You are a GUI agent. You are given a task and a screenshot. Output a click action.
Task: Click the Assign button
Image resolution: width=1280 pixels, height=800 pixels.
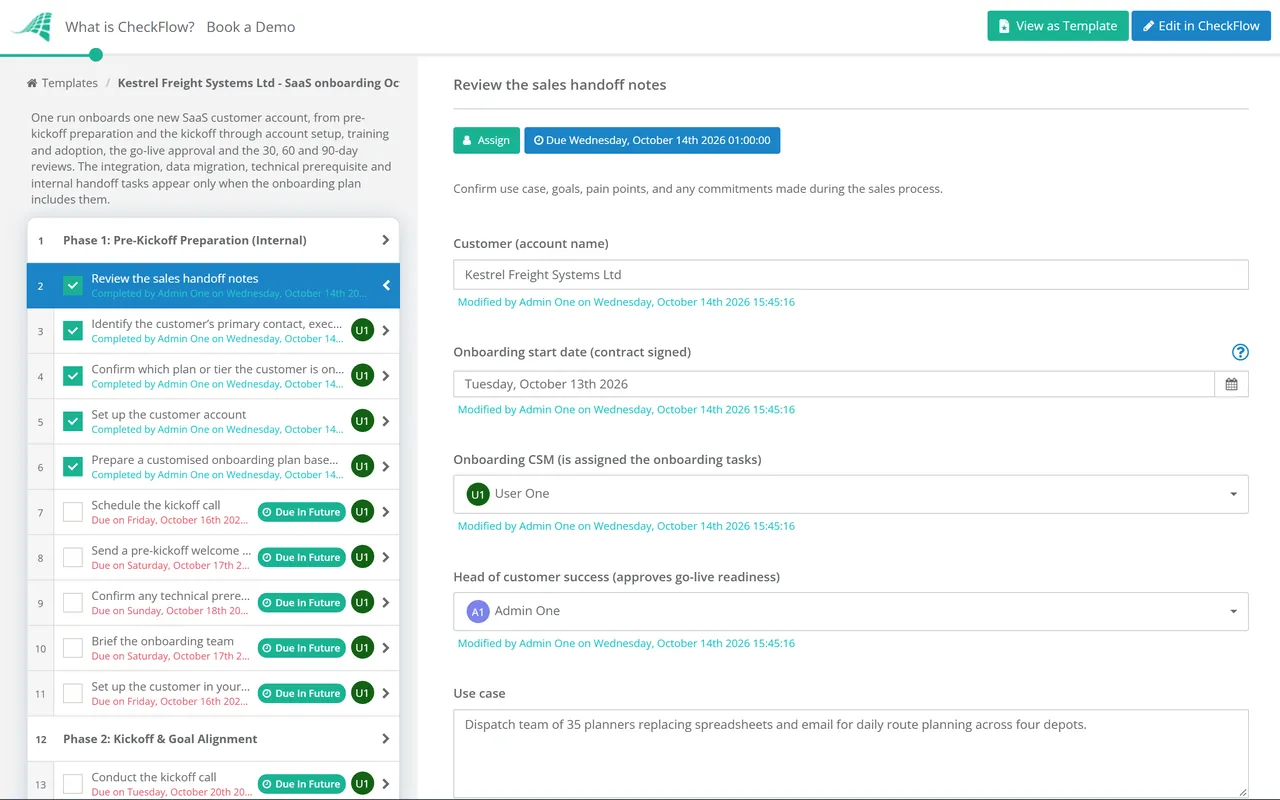pos(486,141)
